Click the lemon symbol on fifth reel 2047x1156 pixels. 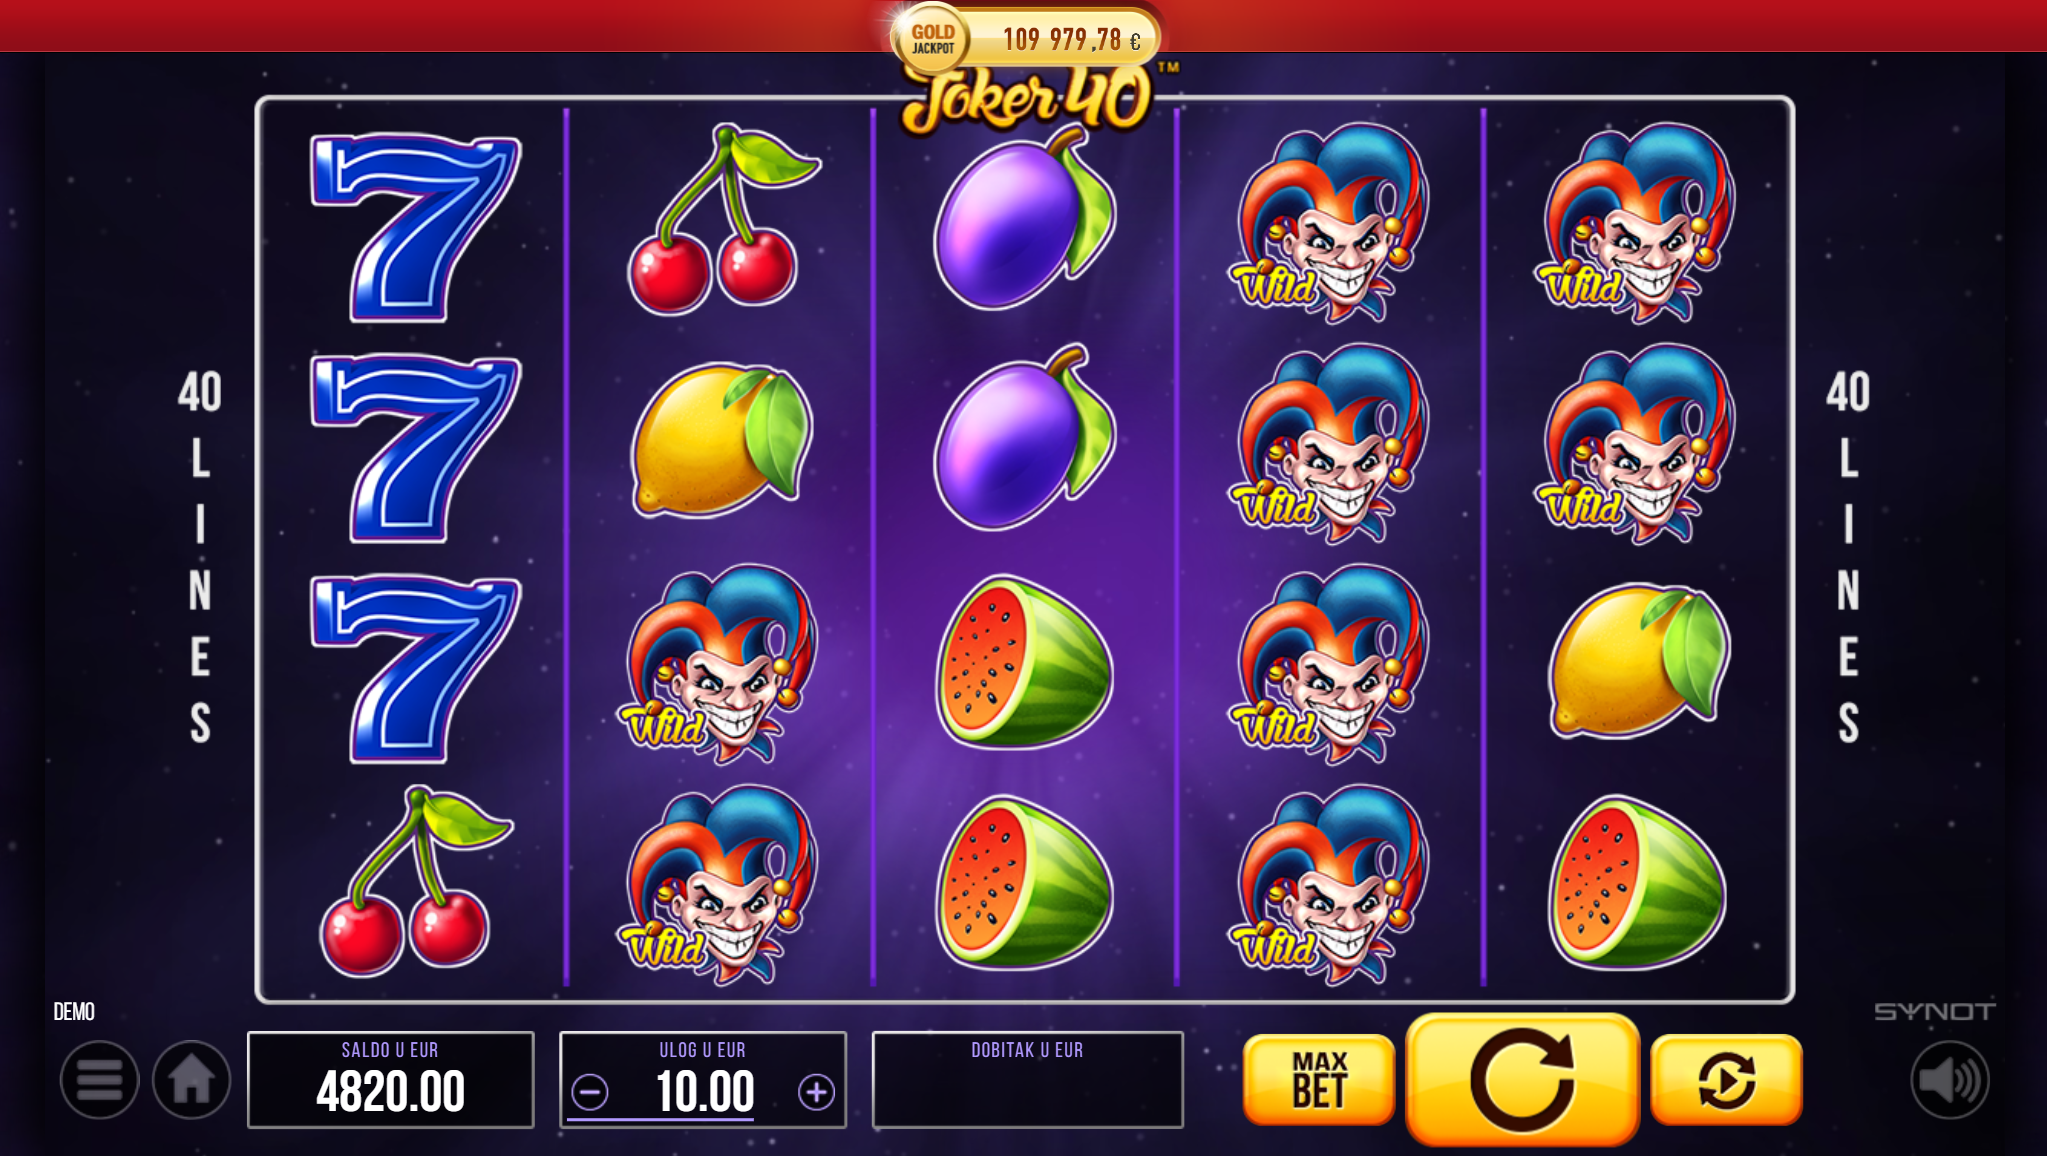pyautogui.click(x=1639, y=660)
